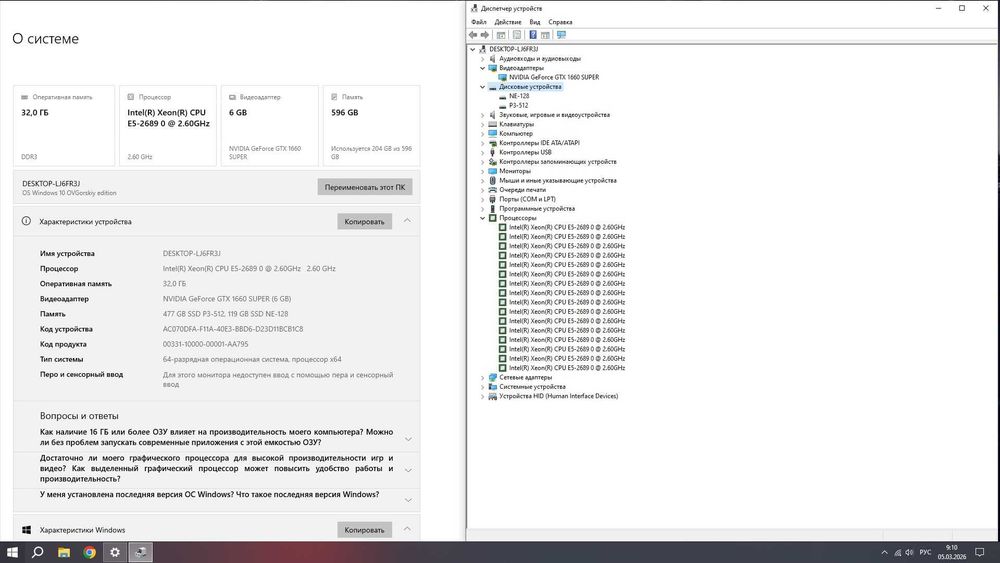Collapse the Процессоры node arrow
1000x563 pixels.
point(482,218)
